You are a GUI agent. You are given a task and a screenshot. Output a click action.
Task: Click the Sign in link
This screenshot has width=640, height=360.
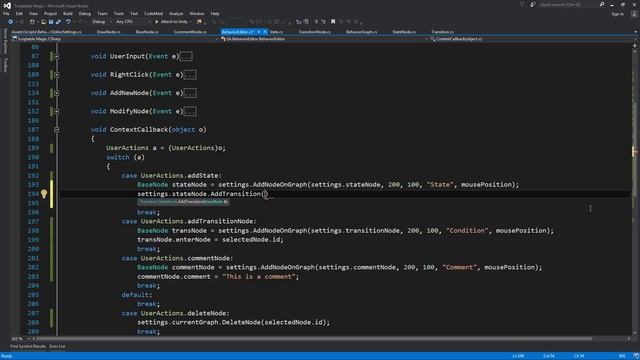point(617,14)
